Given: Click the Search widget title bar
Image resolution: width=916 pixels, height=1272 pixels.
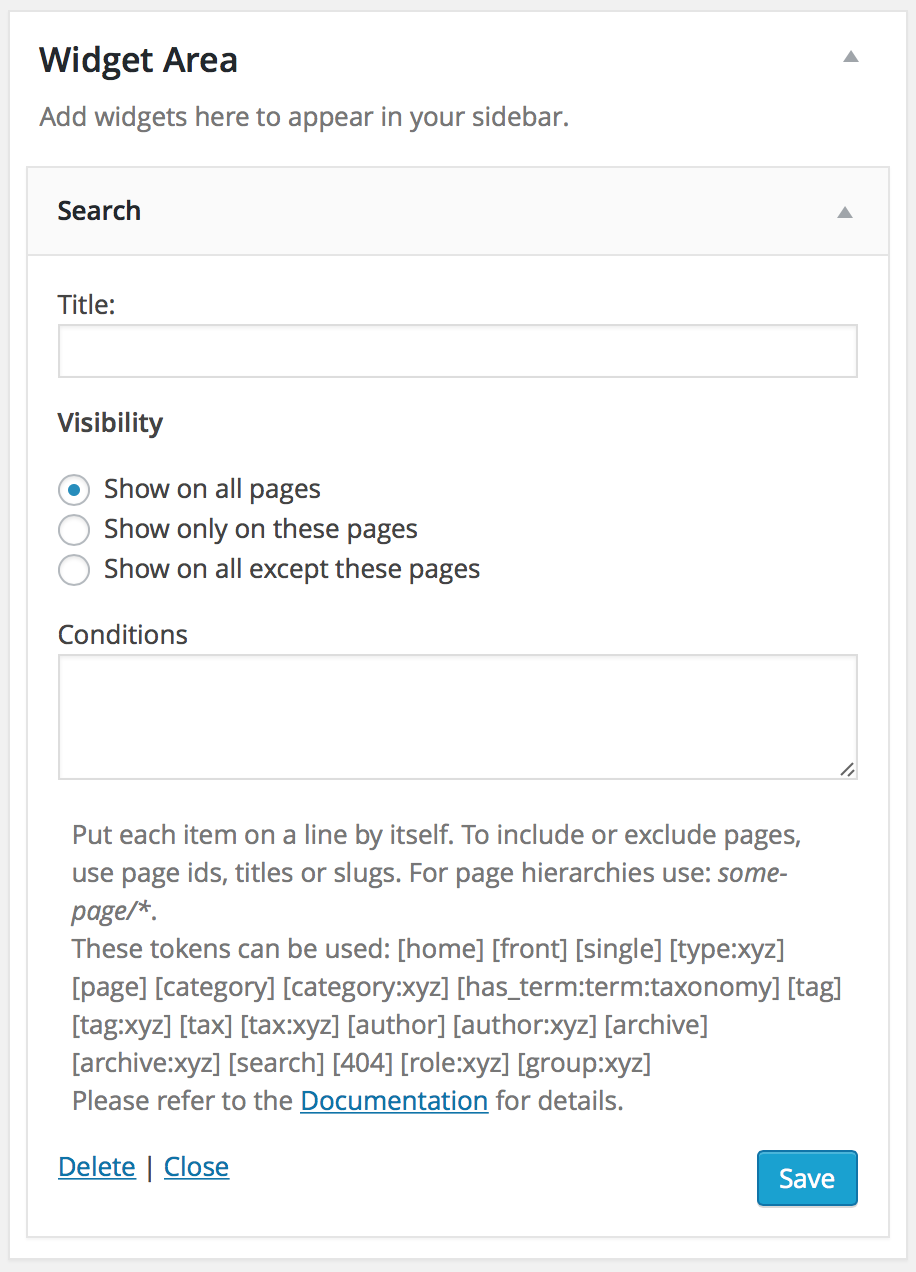Looking at the screenshot, I should (x=458, y=211).
